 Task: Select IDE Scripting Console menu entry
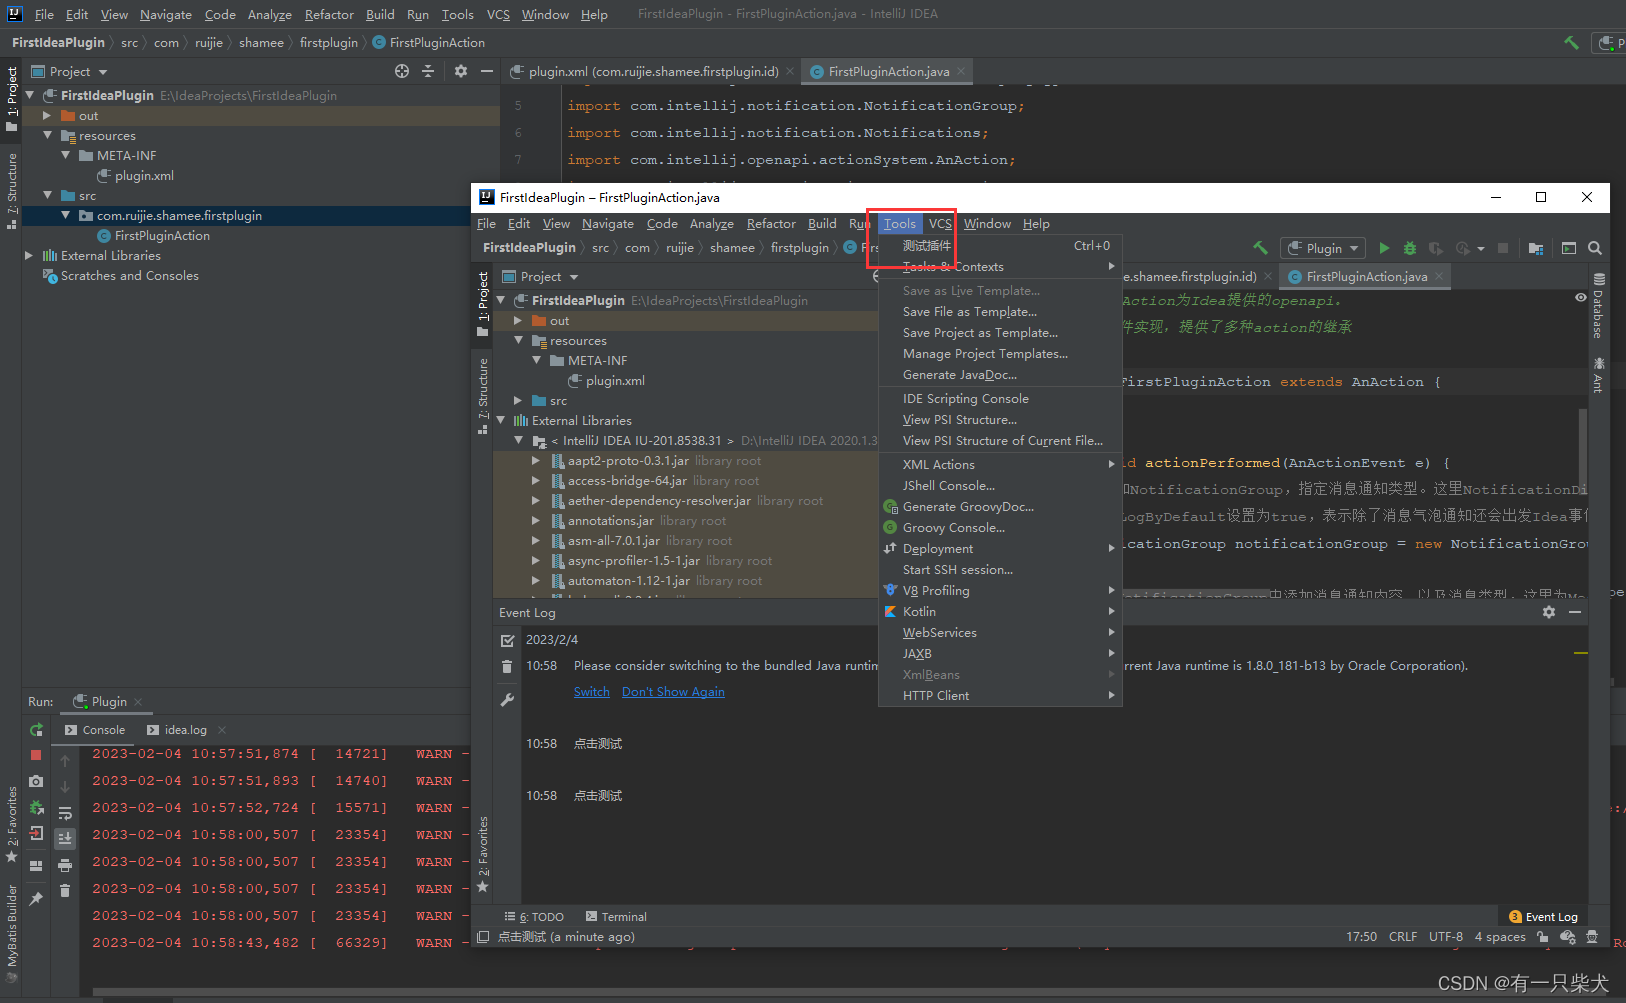1000,398
